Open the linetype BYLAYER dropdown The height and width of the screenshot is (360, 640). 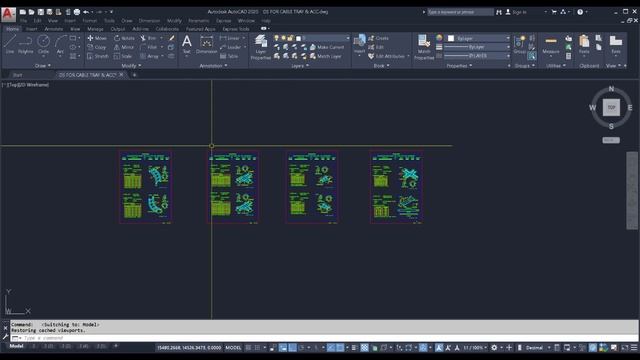tap(477, 56)
